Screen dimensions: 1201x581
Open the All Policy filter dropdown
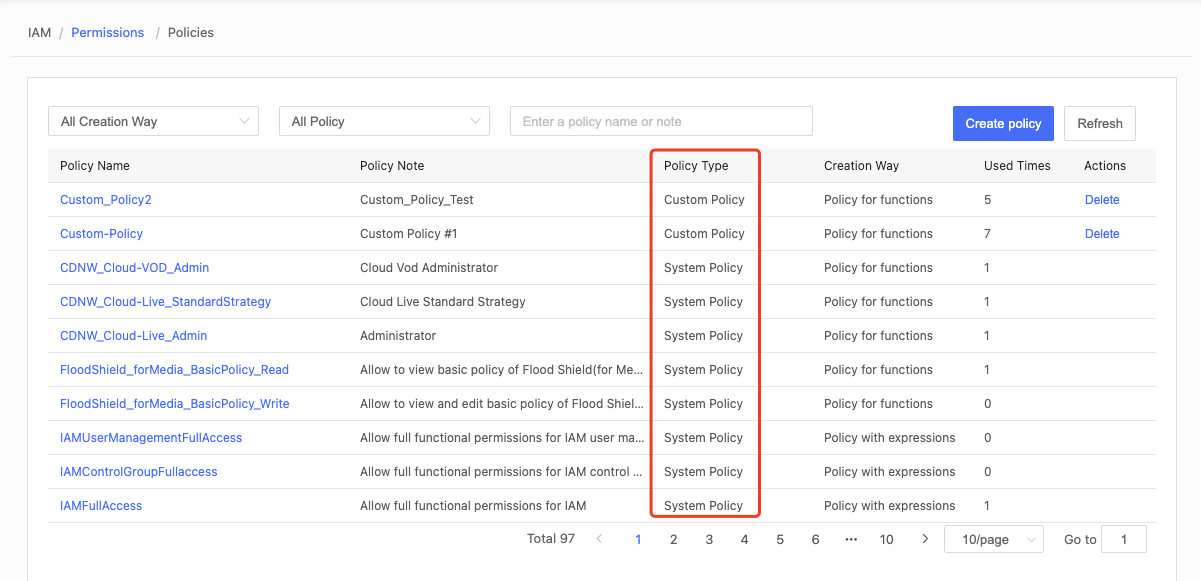coord(384,120)
